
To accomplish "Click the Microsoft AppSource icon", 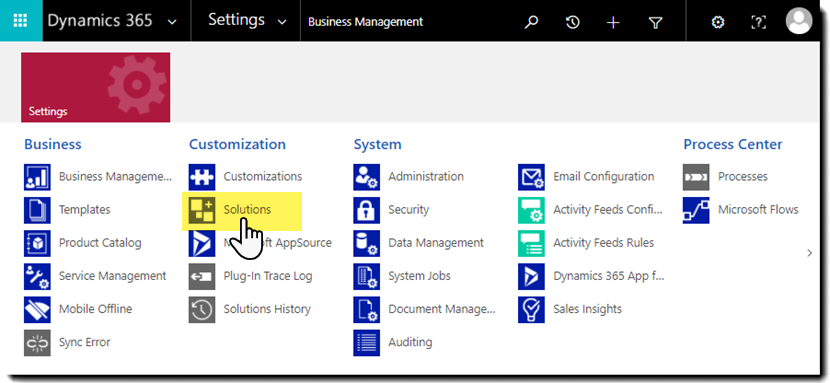I will coord(202,243).
